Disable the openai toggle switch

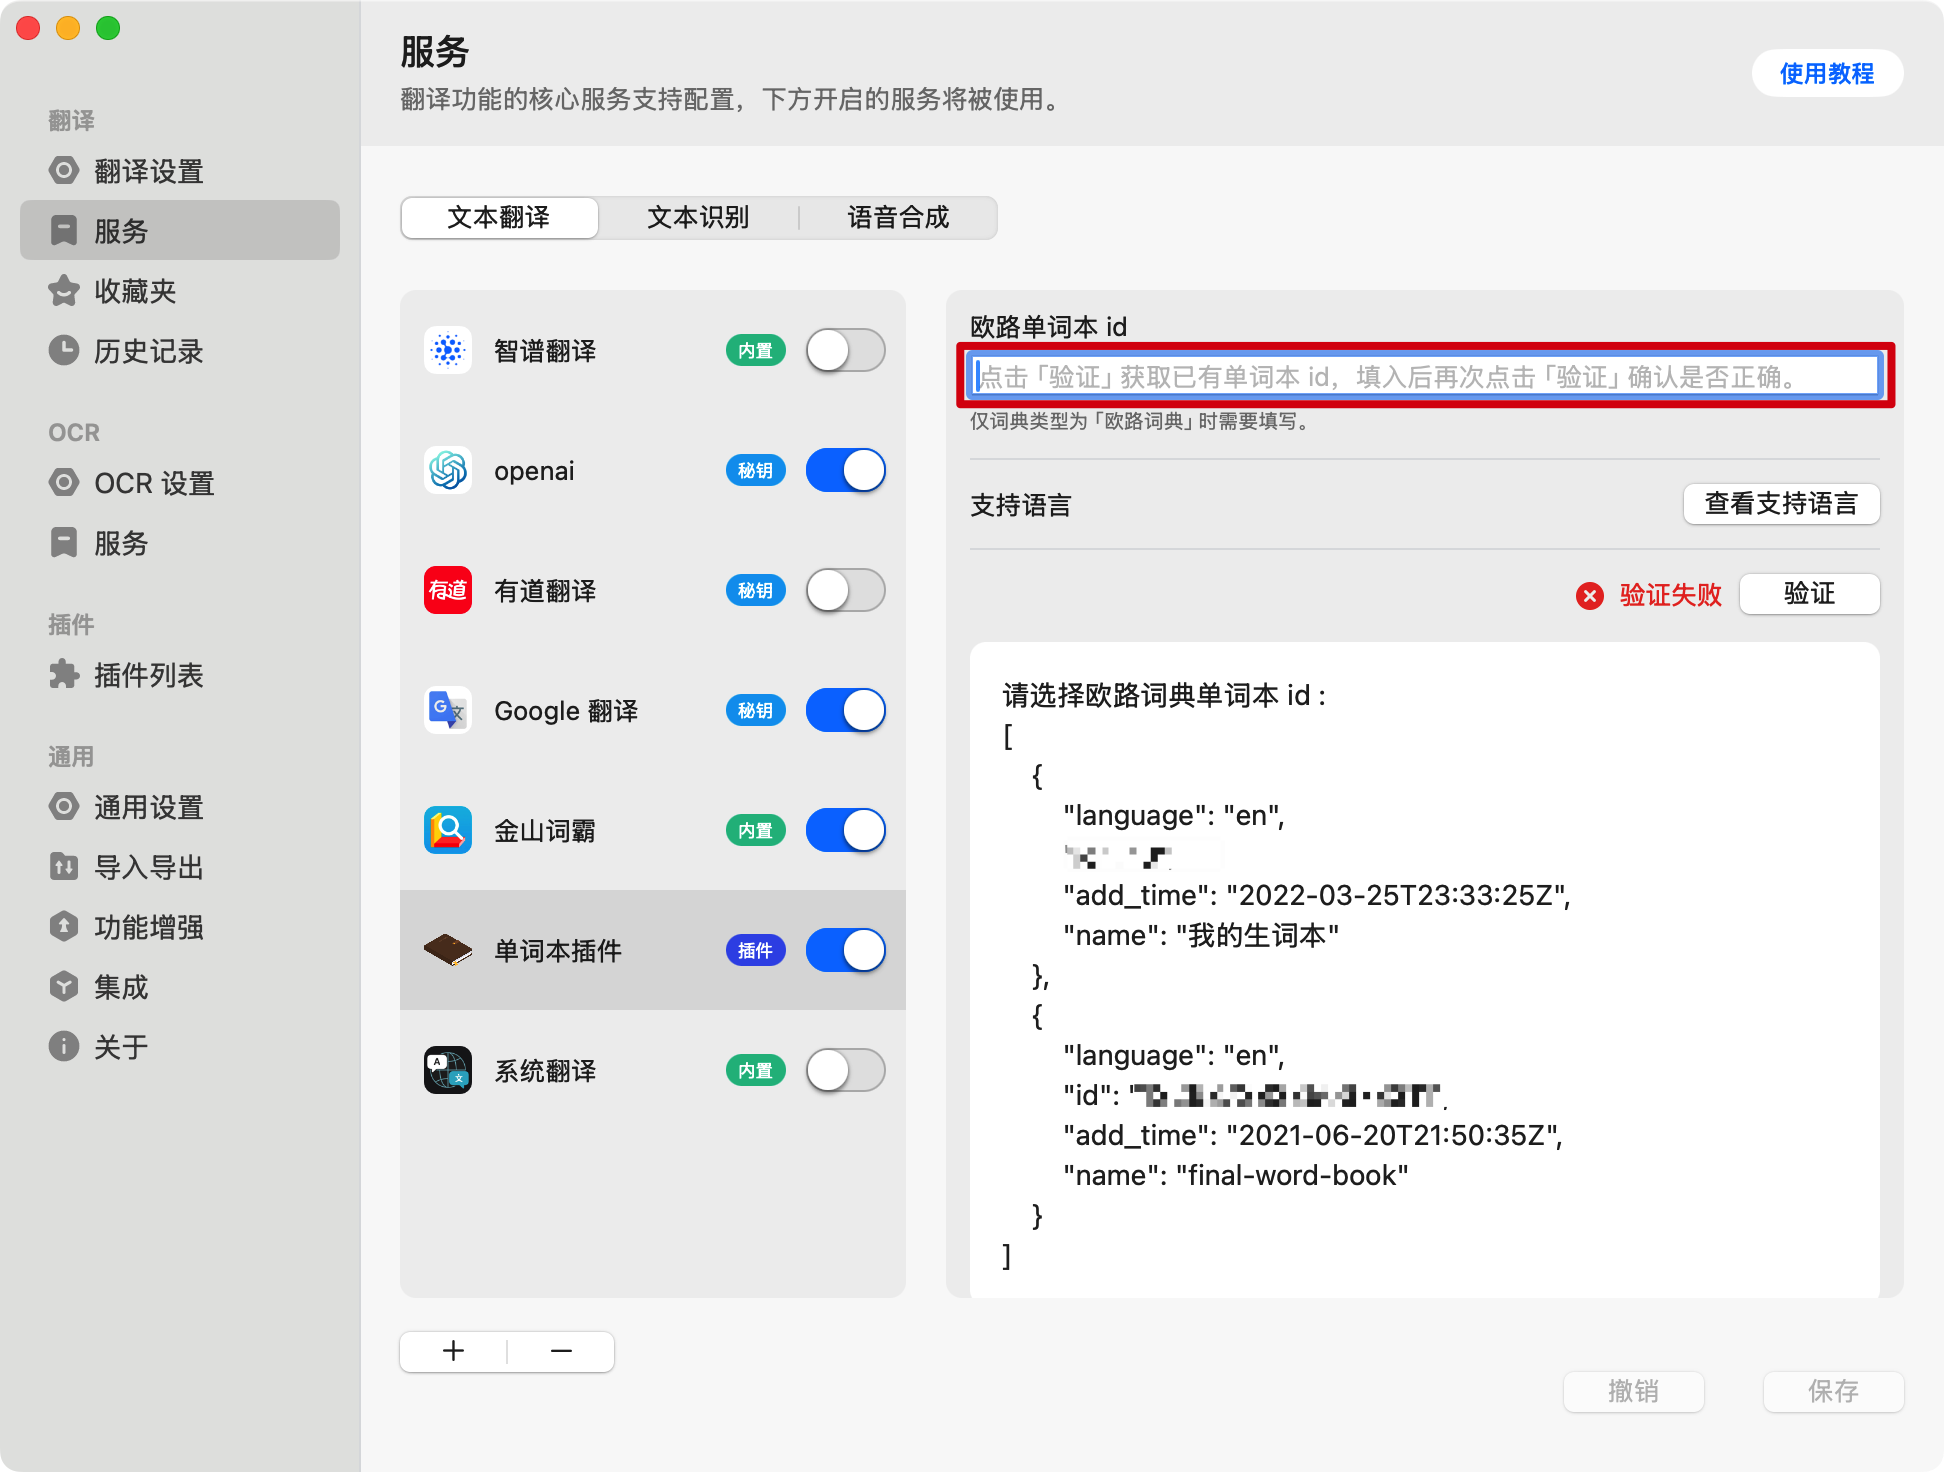[x=845, y=470]
